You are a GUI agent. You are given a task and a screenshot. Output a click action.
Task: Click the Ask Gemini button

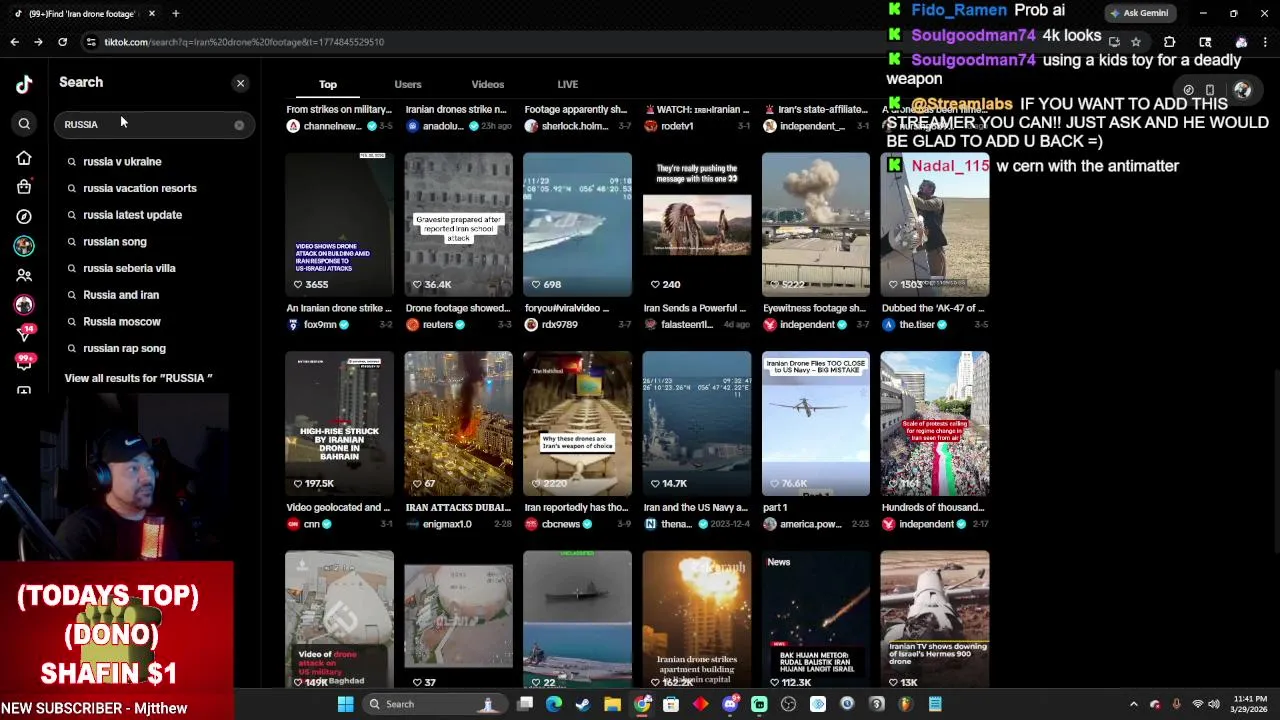point(1138,13)
